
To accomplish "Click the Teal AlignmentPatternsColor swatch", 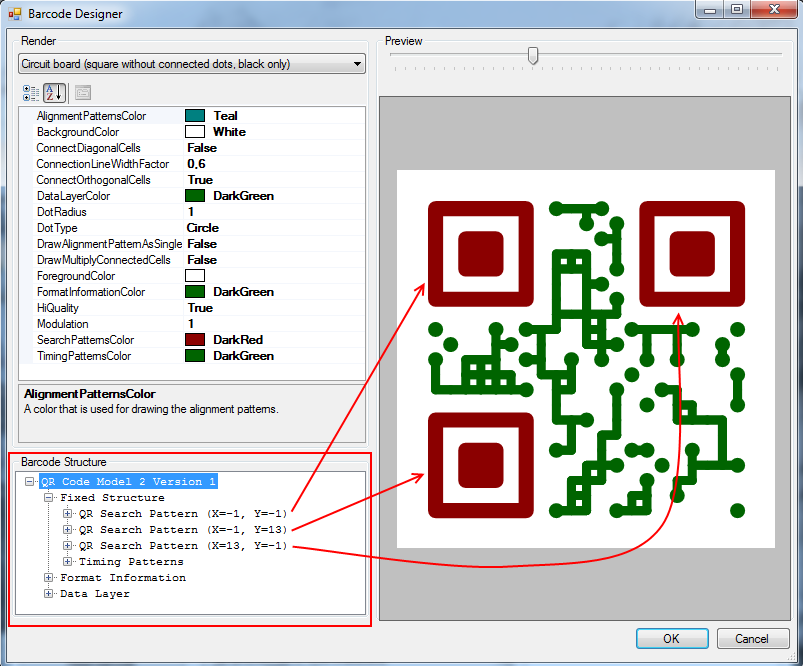I will coord(195,116).
